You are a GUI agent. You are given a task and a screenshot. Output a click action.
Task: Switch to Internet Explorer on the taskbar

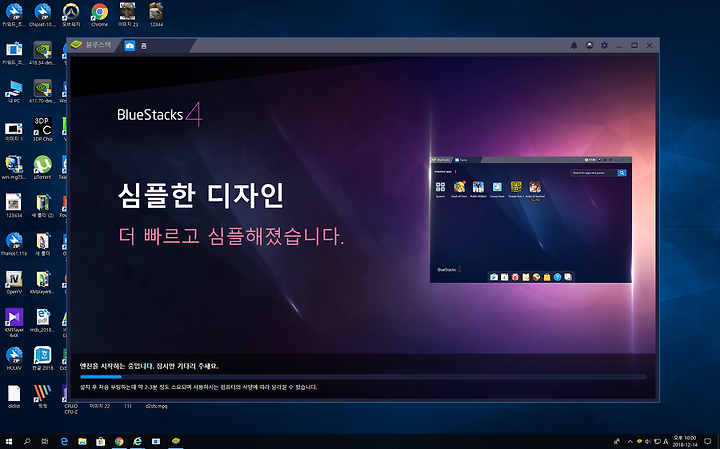pyautogui.click(x=137, y=442)
